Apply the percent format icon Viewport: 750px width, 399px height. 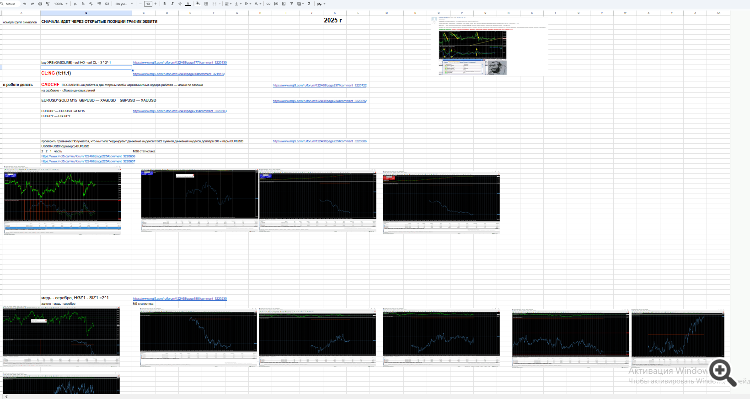point(83,3)
